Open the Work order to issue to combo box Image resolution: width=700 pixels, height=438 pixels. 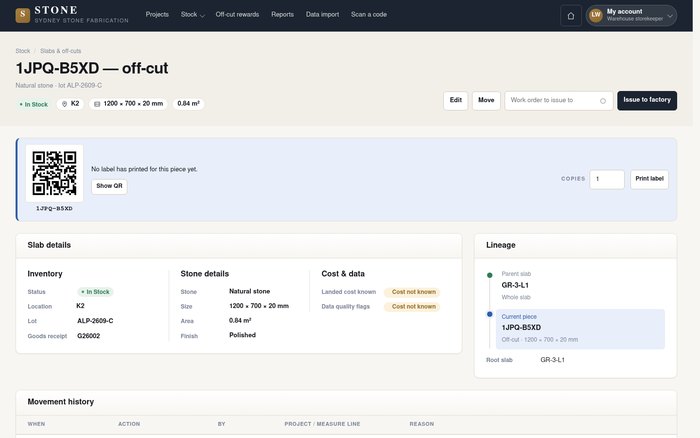click(x=558, y=101)
